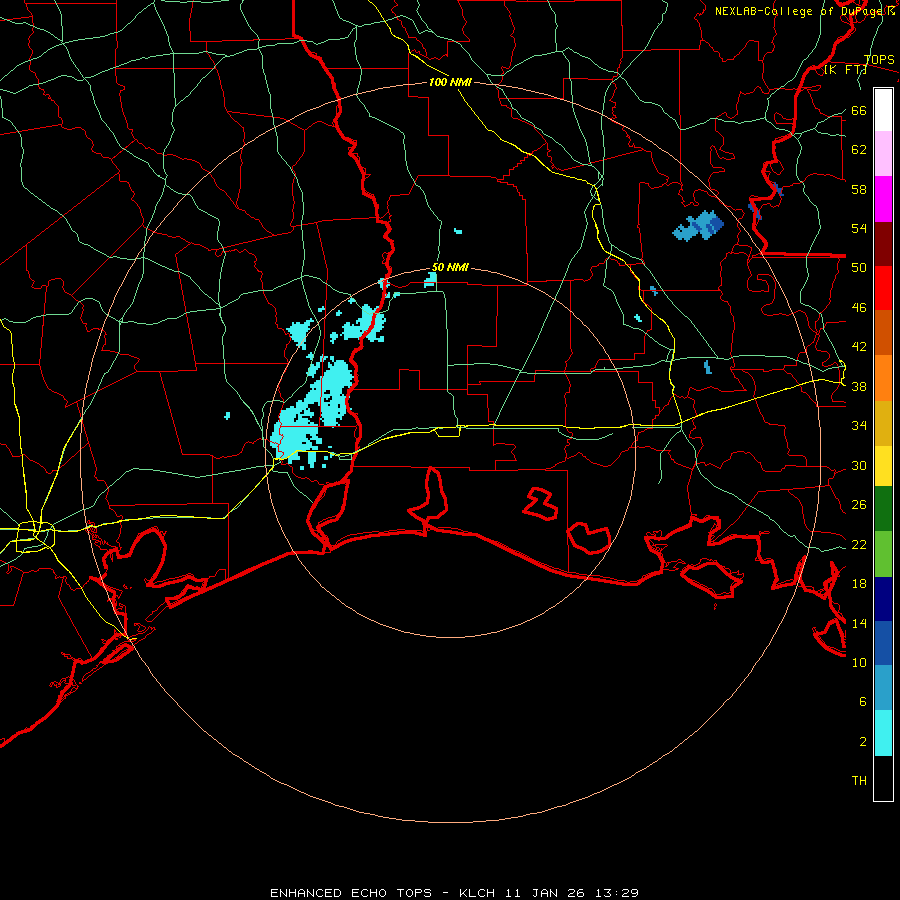Click the TOPS legend title
Viewport: 900px width, 900px height.
tap(879, 60)
